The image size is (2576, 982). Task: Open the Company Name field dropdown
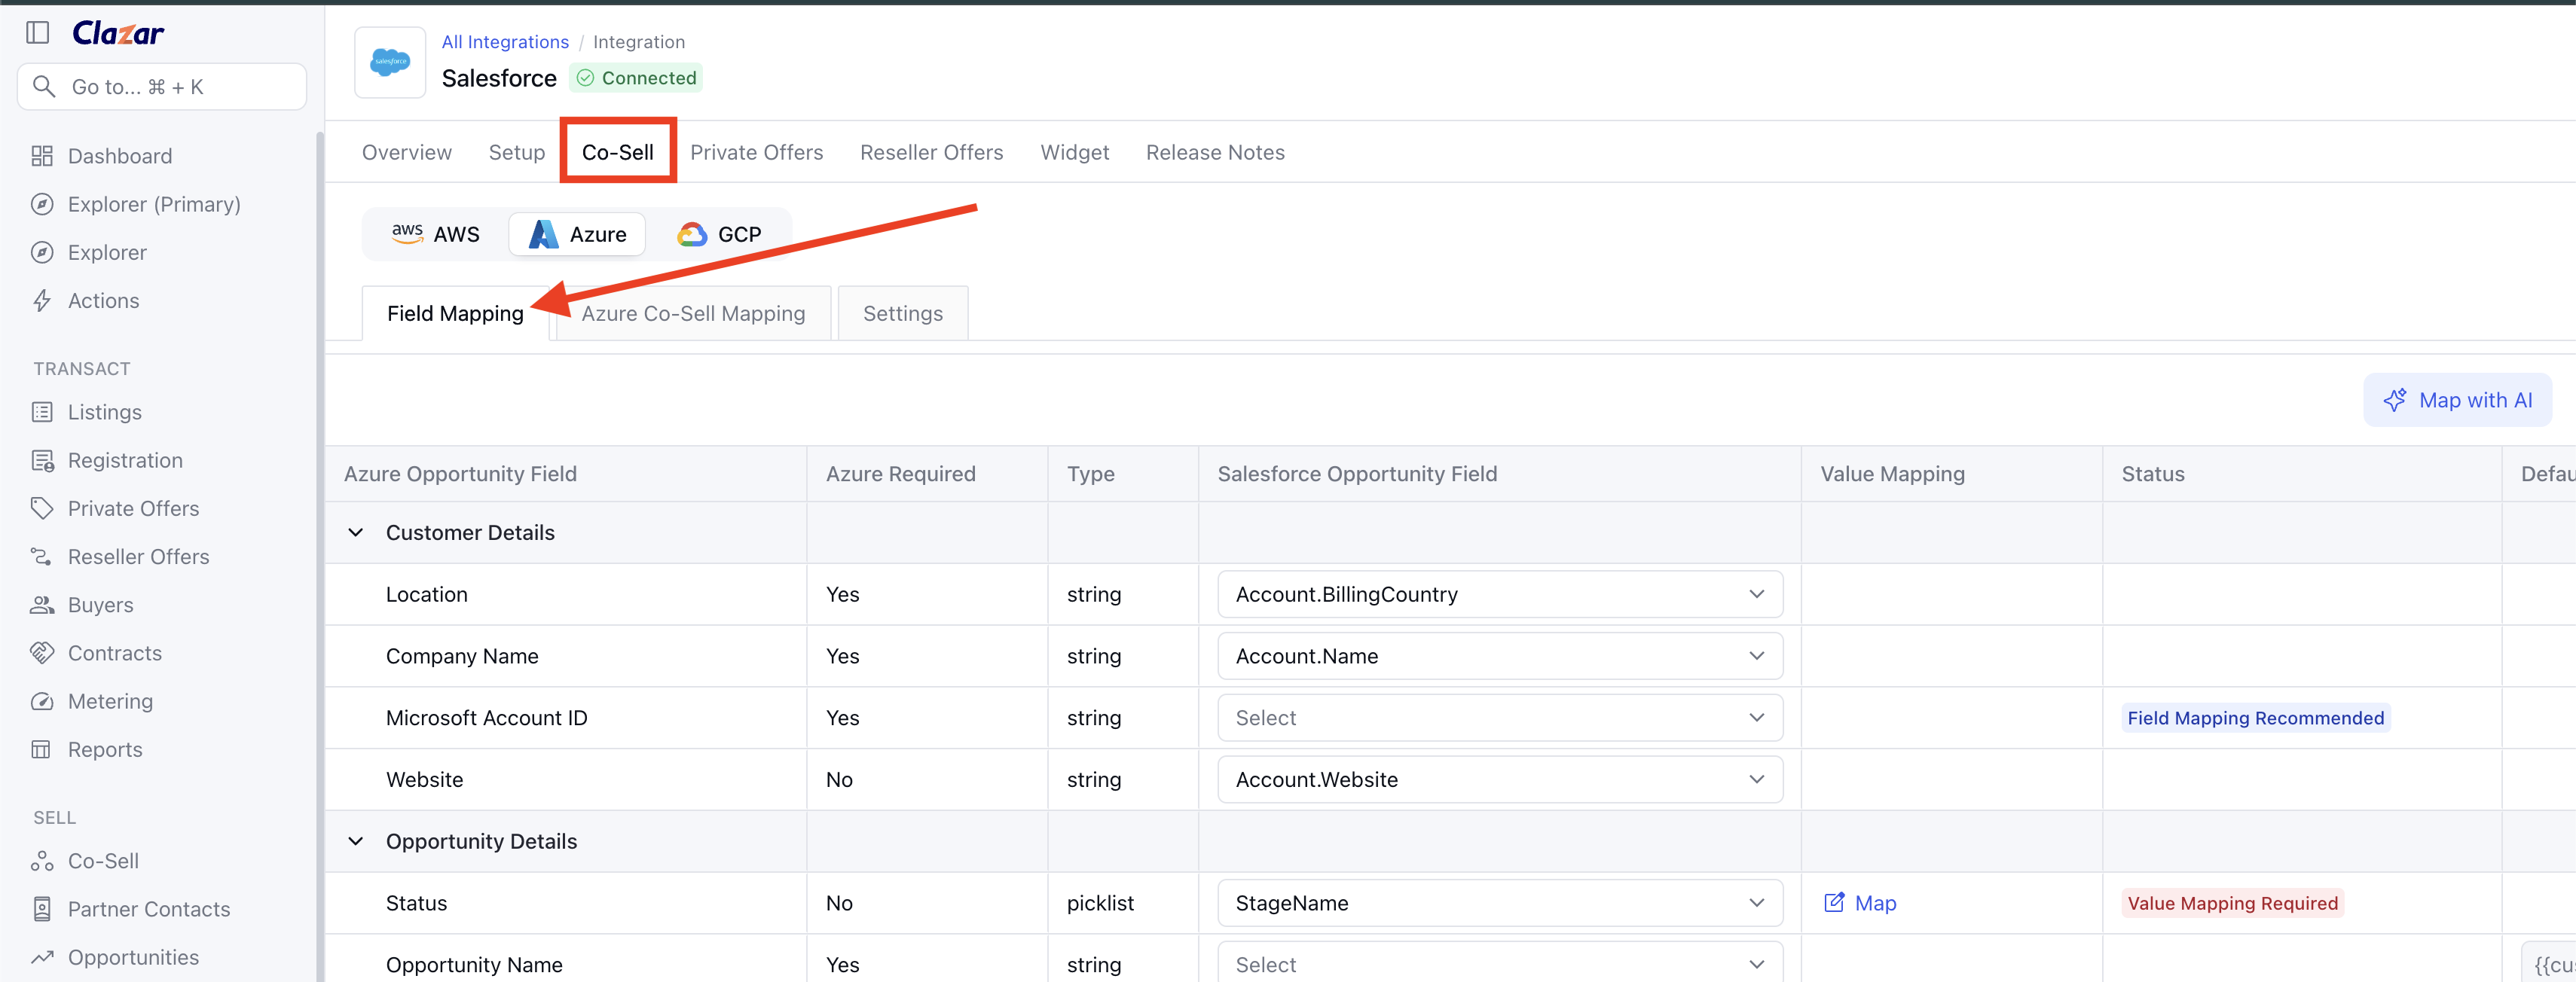pyautogui.click(x=1500, y=656)
